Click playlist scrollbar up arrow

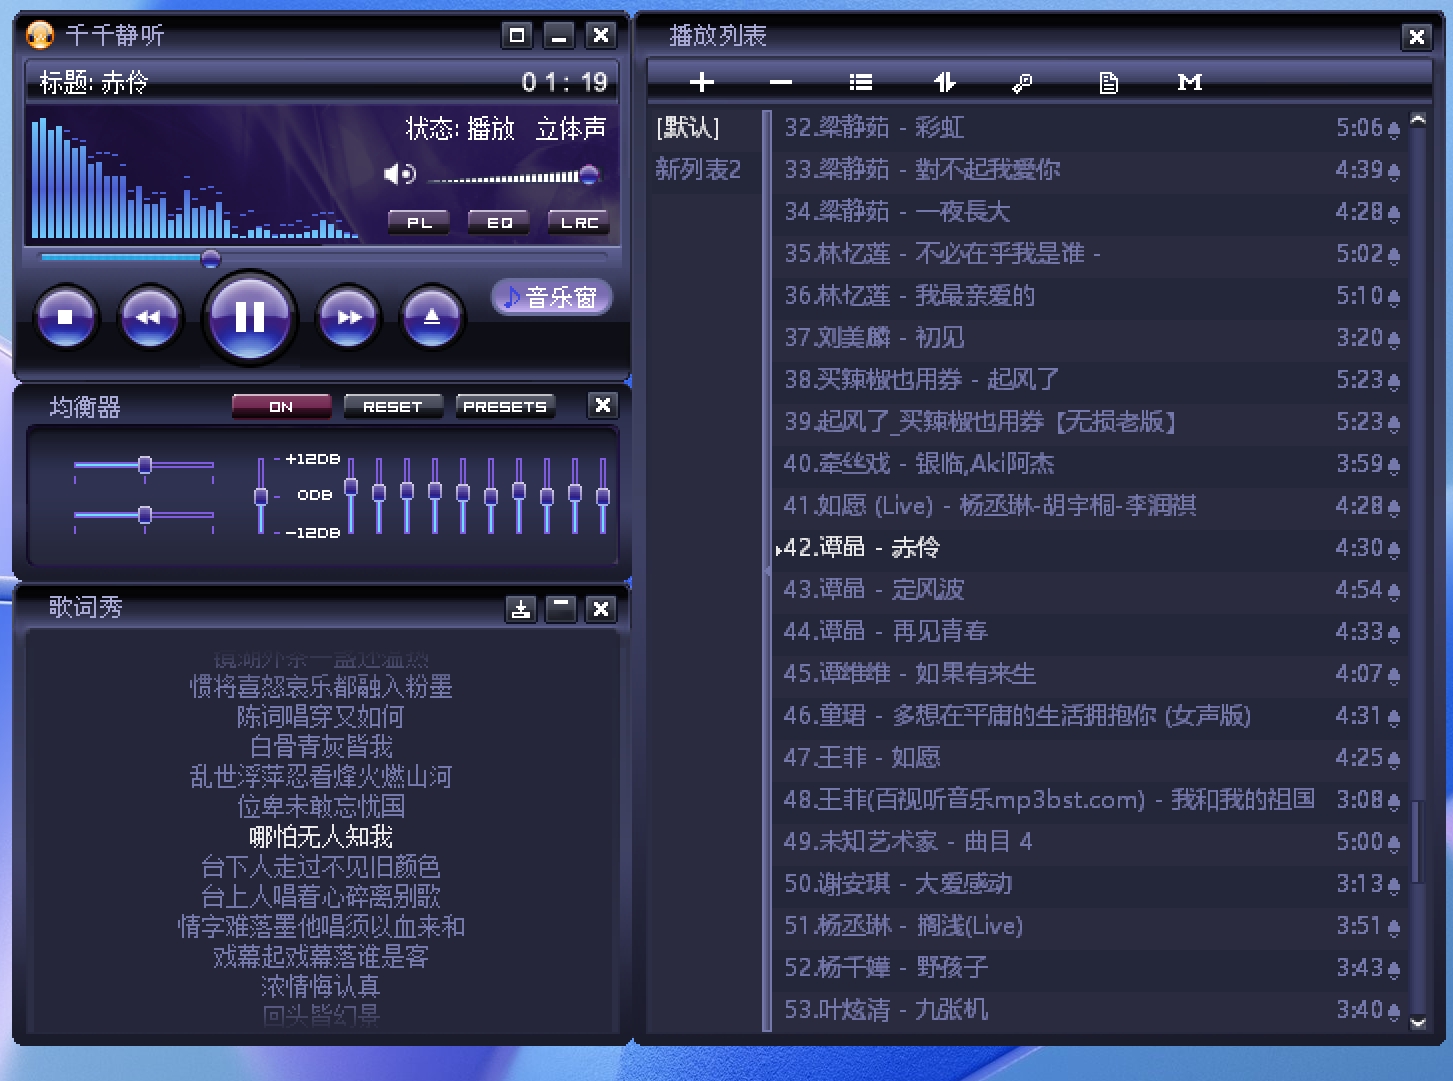[1418, 119]
